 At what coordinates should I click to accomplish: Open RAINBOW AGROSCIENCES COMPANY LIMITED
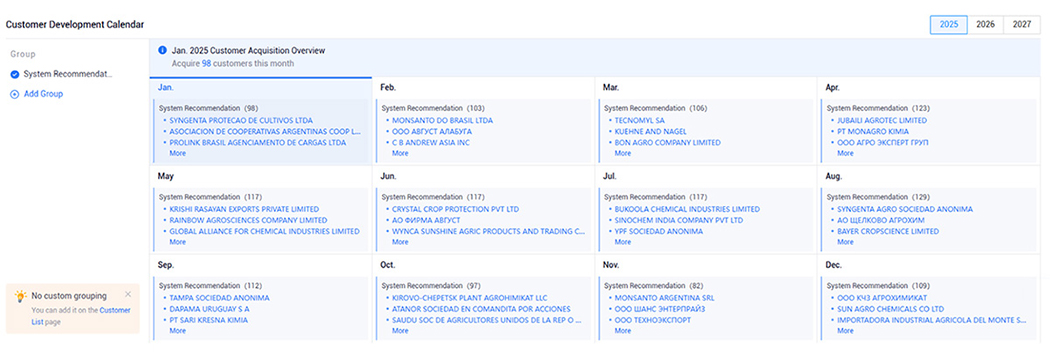(x=248, y=220)
